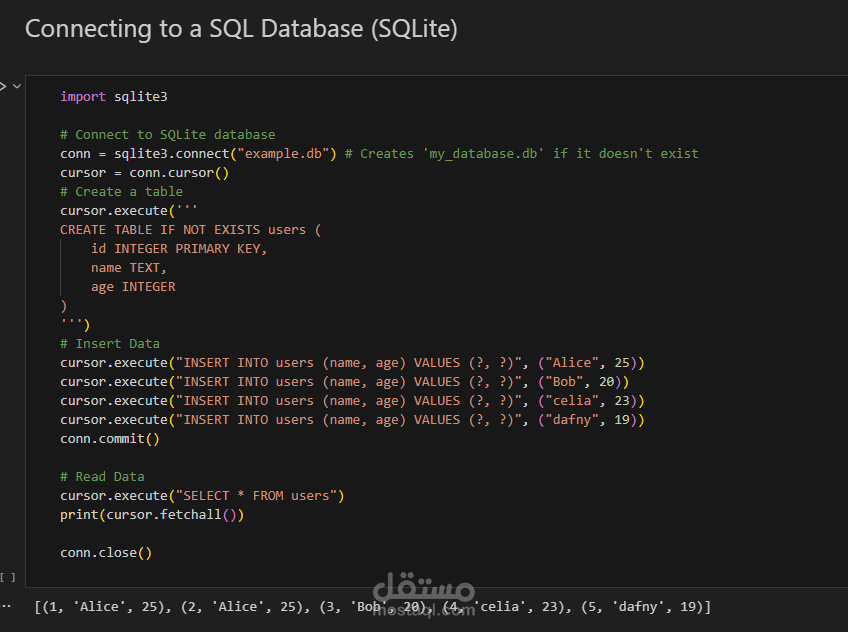Click the 'Connecting to a SQL Database (SQLite)' heading
This screenshot has width=848, height=632.
pos(241,29)
